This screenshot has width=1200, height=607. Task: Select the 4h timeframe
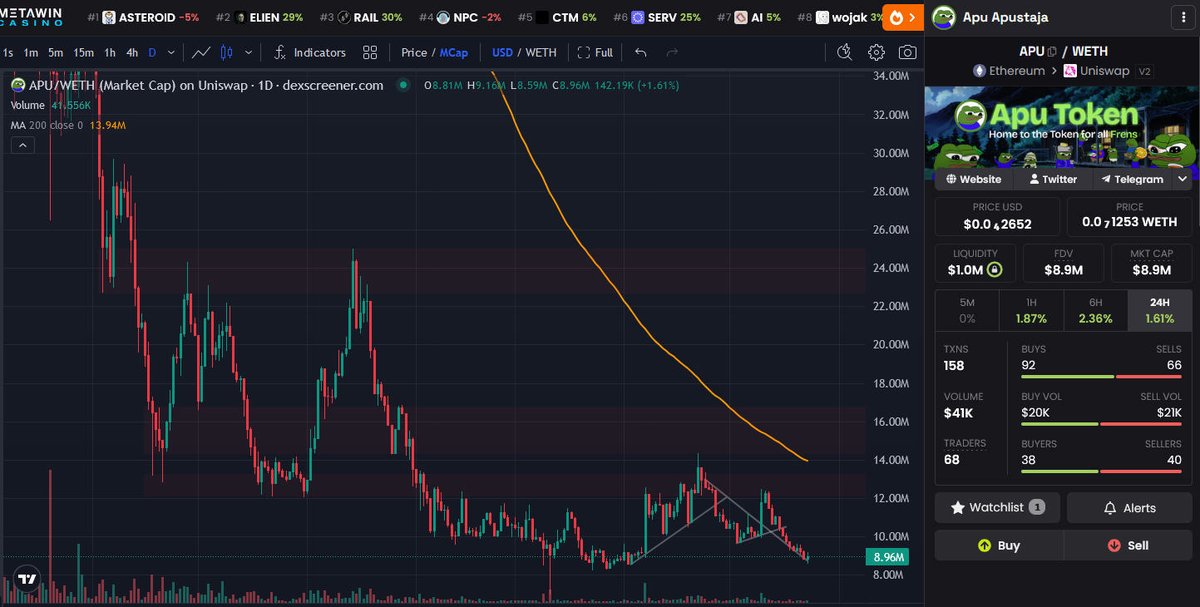click(x=132, y=52)
